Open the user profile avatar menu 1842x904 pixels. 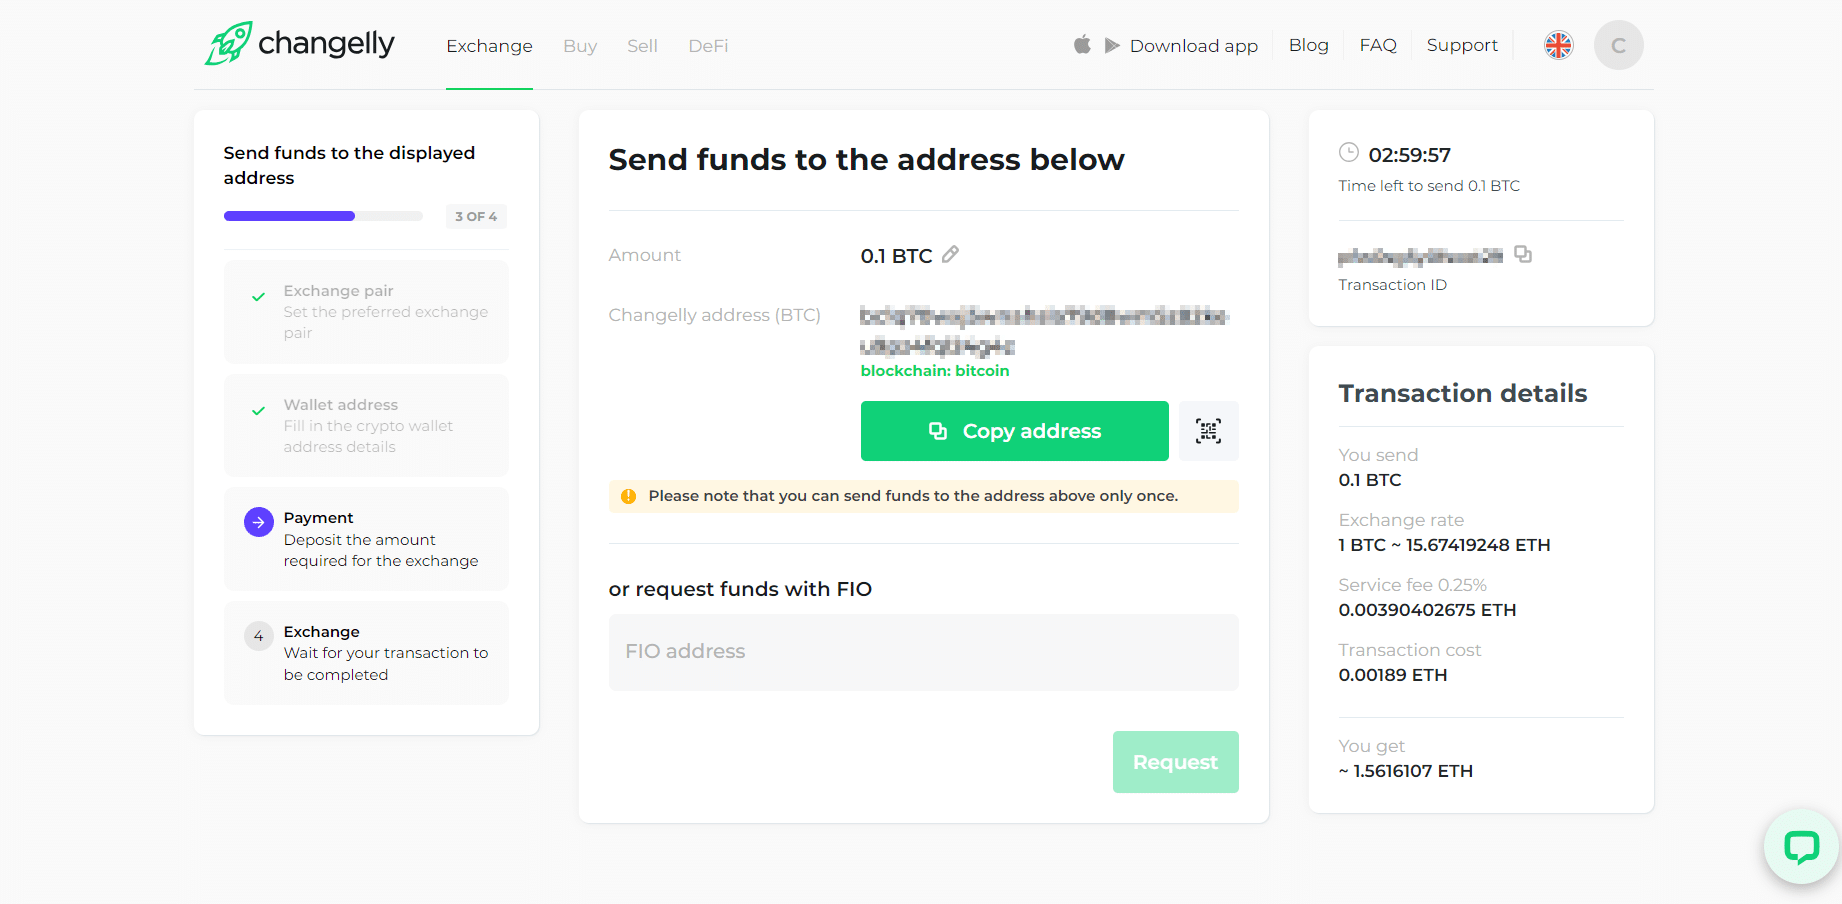(1618, 45)
